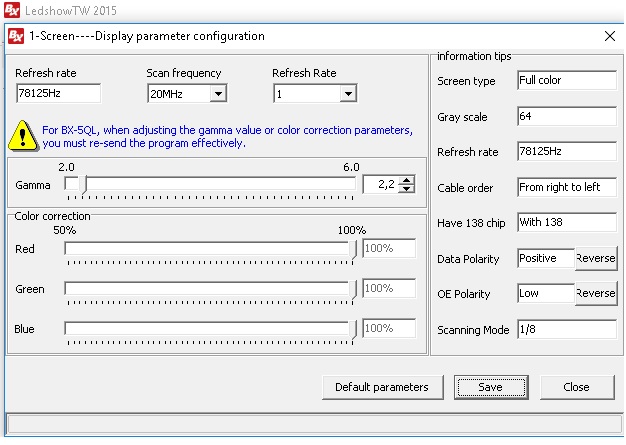The image size is (626, 445).
Task: Increase Gamma value with the up spinner arrow
Action: pyautogui.click(x=406, y=180)
